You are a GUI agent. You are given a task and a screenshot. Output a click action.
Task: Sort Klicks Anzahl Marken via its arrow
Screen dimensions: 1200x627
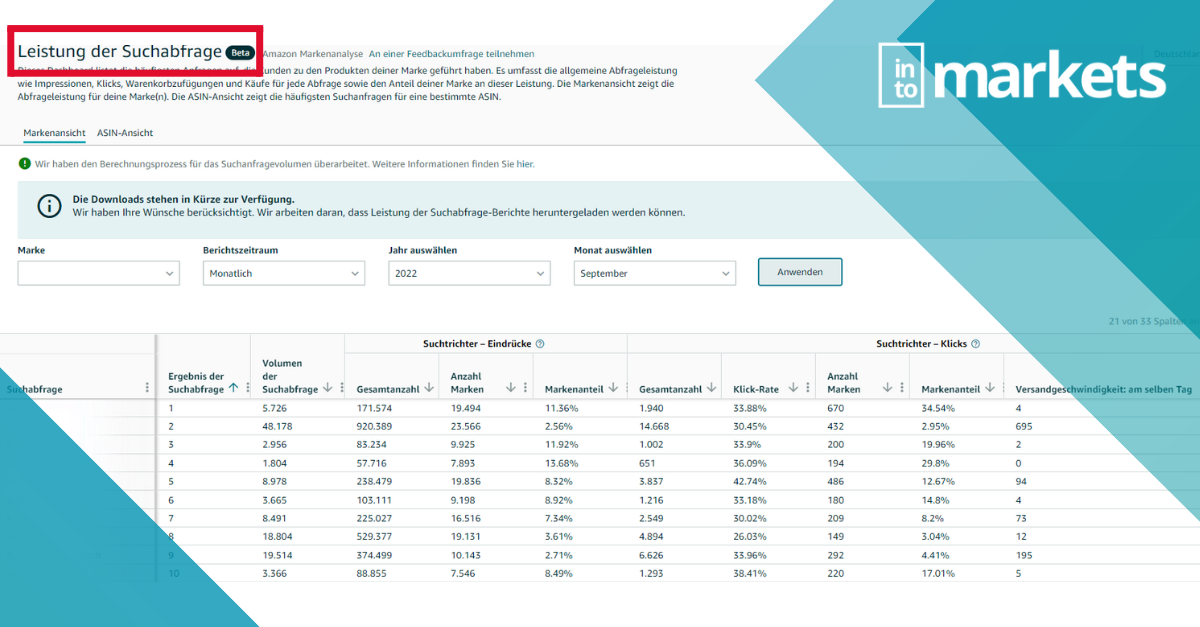click(x=887, y=388)
